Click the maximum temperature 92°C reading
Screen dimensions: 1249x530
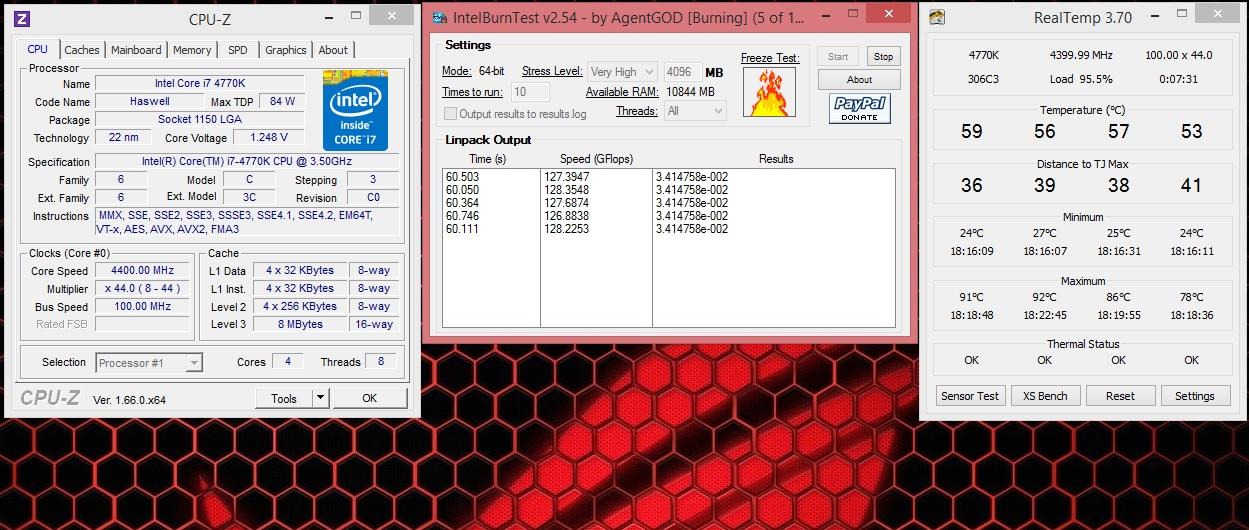pyautogui.click(x=1044, y=297)
